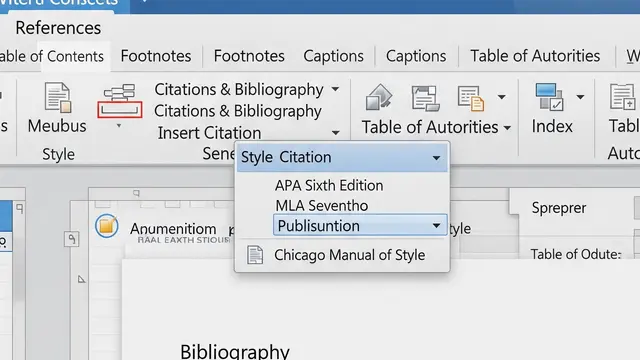Click the Mark Citation icon above Table of Autorities
This screenshot has height=360, width=640.
click(379, 97)
